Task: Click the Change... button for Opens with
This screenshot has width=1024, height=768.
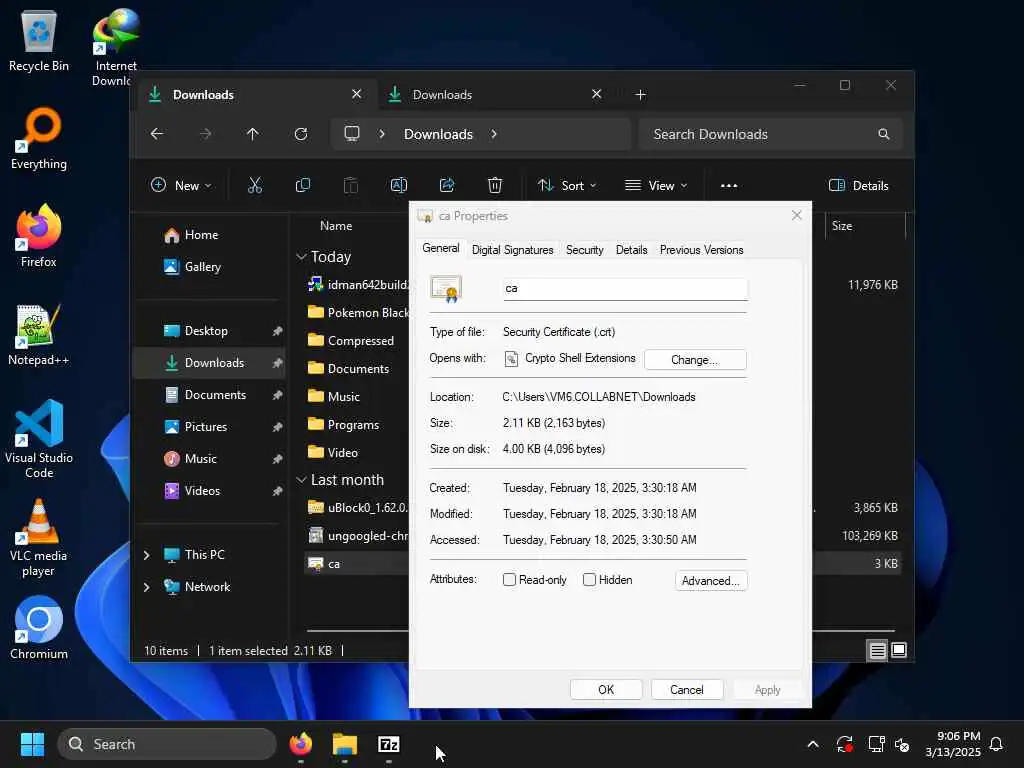Action: 695,360
